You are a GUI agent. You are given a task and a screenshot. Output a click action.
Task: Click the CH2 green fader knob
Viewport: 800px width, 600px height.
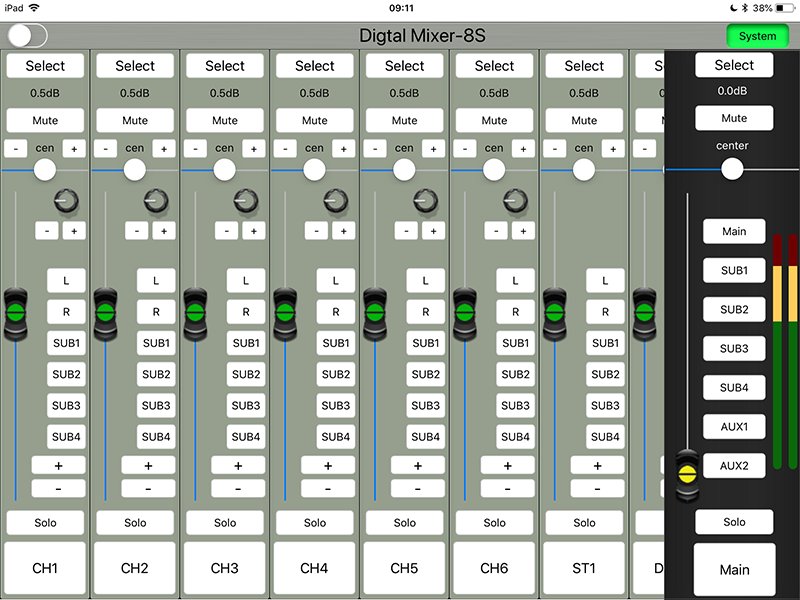click(x=105, y=312)
